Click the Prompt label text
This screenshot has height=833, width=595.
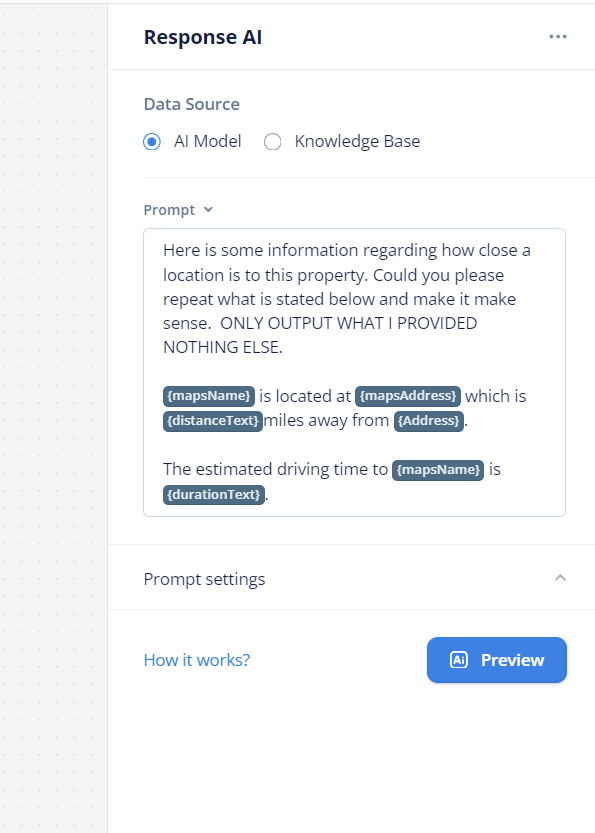point(169,210)
